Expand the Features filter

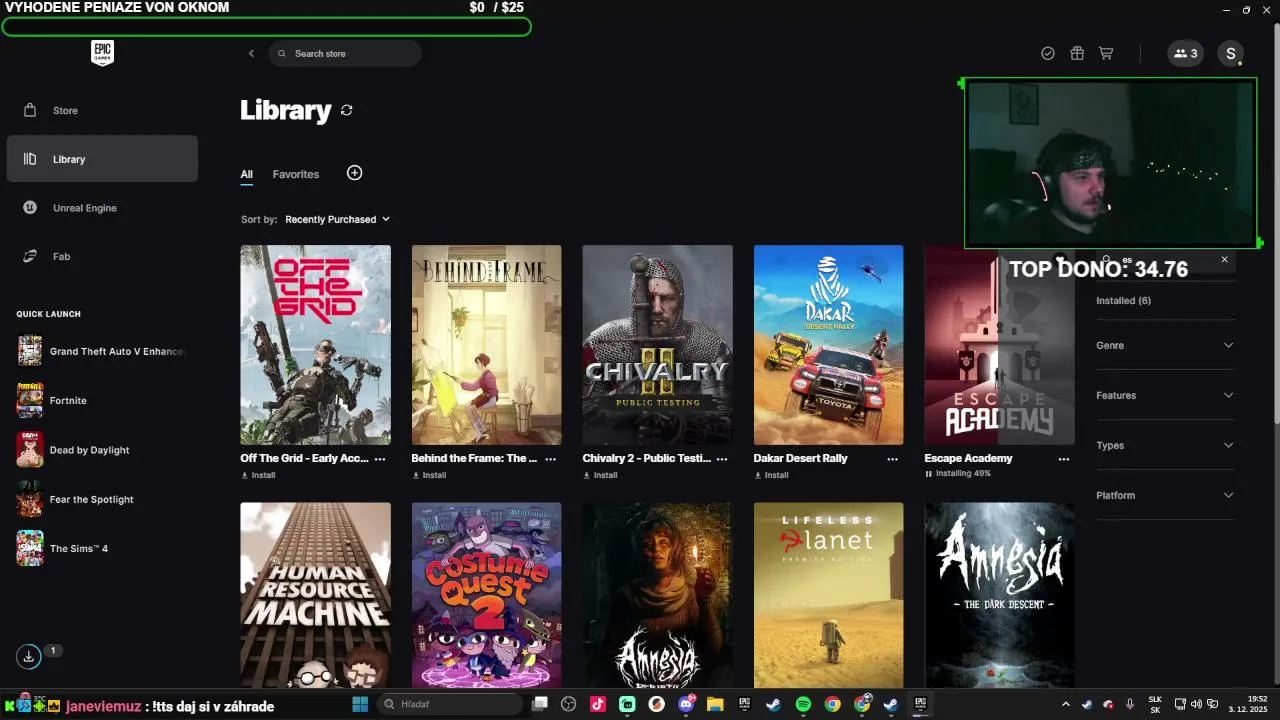(1165, 395)
